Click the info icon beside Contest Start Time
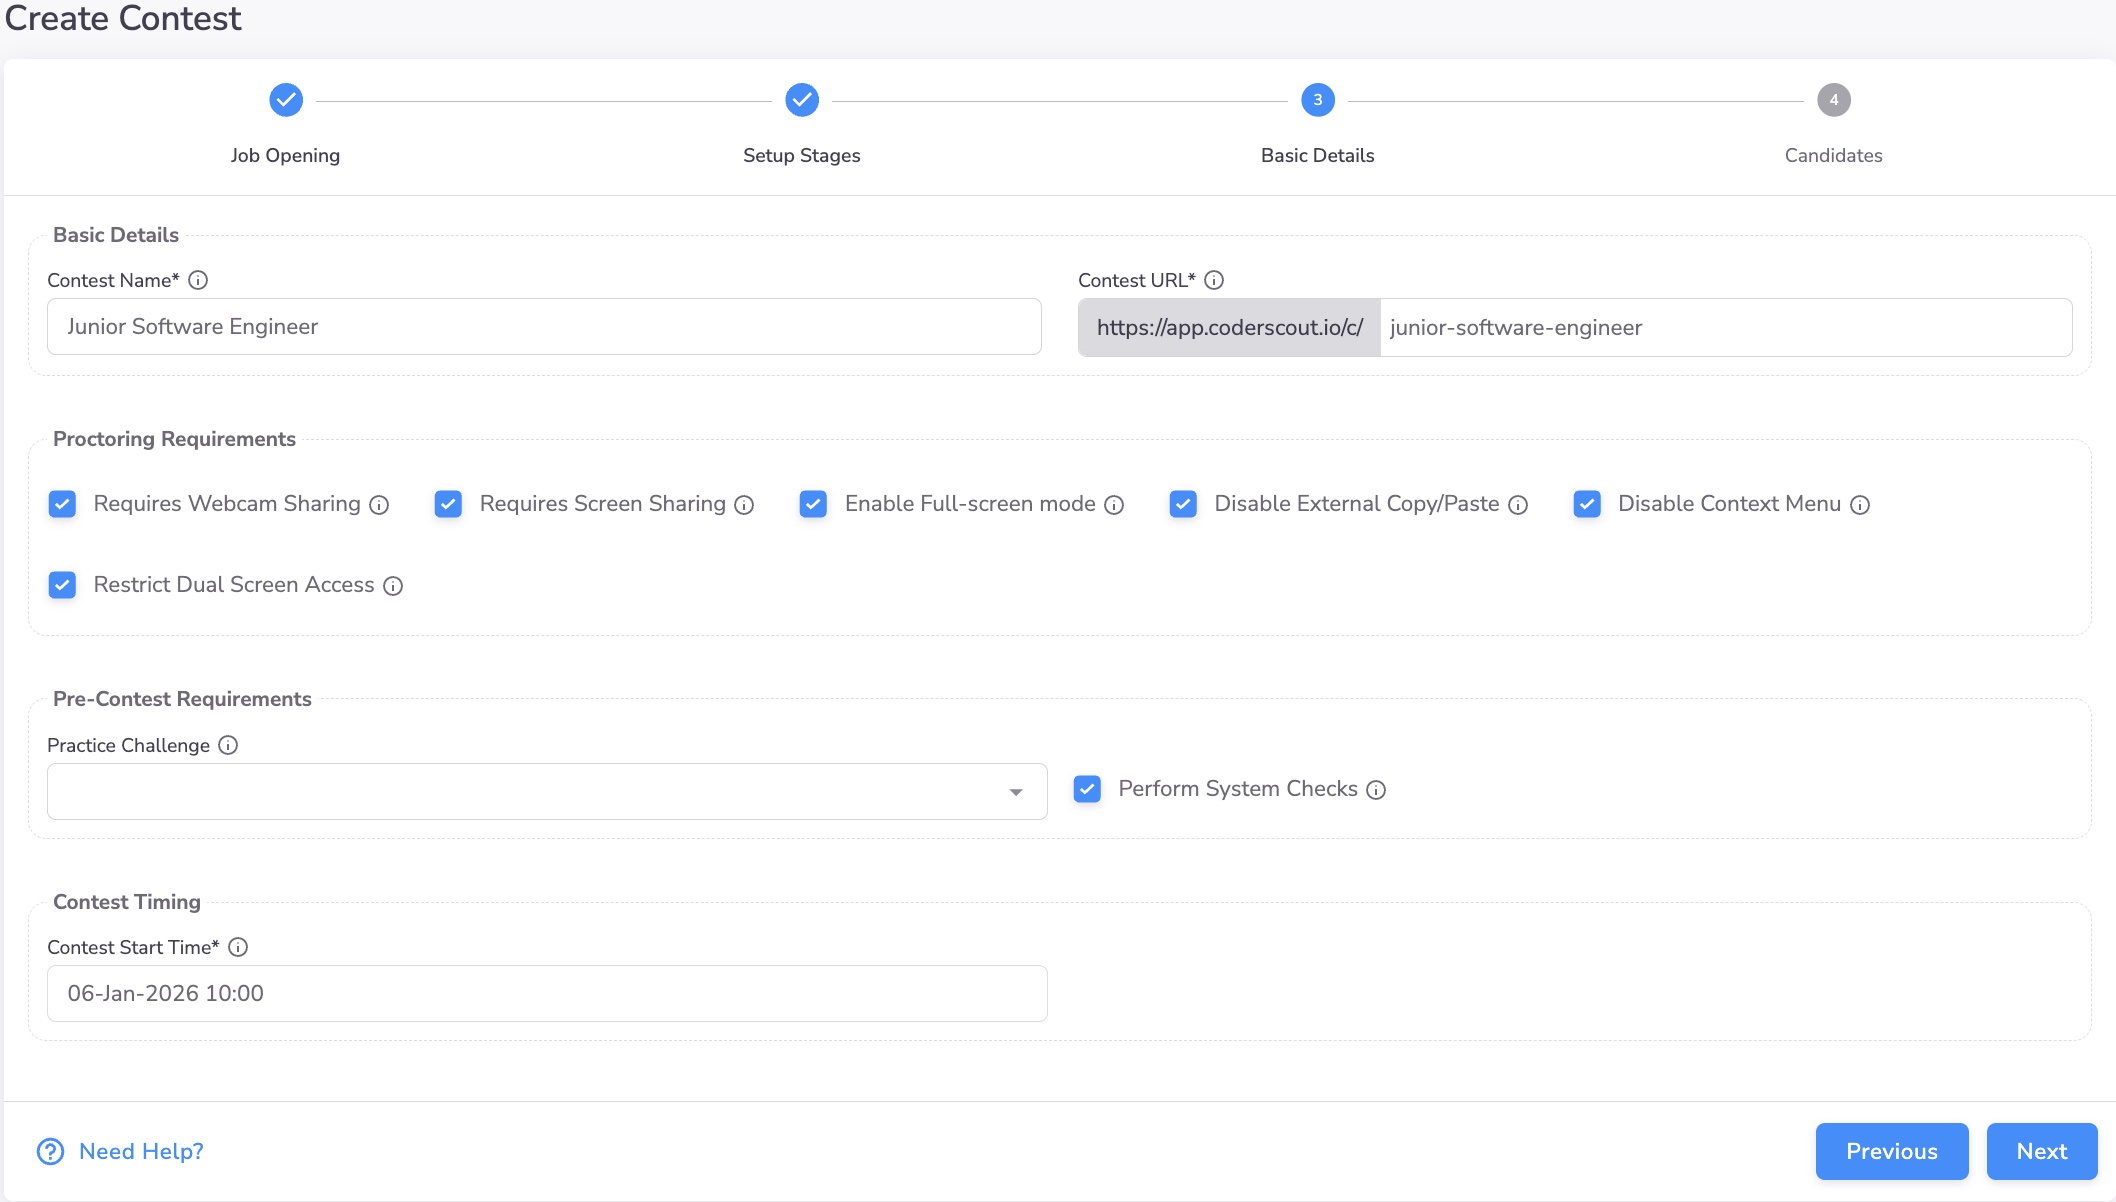Viewport: 2116px width, 1202px height. [238, 947]
